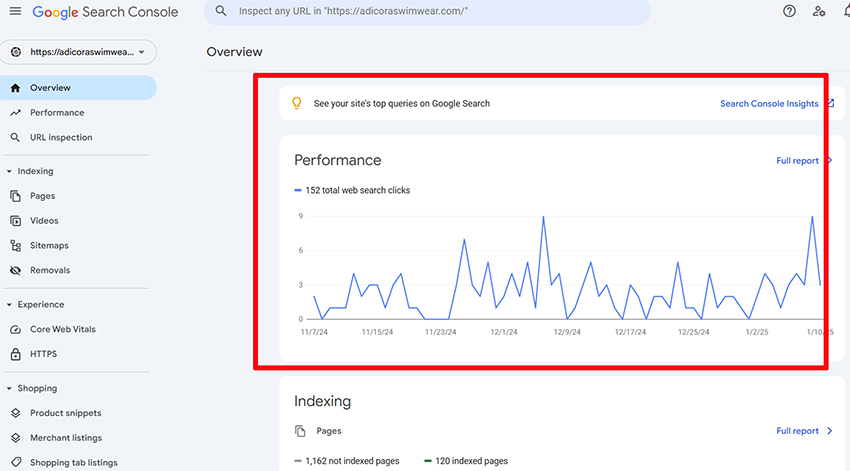Image resolution: width=850 pixels, height=471 pixels.
Task: Click the Shopping tab listings tag icon
Action: 15,463
